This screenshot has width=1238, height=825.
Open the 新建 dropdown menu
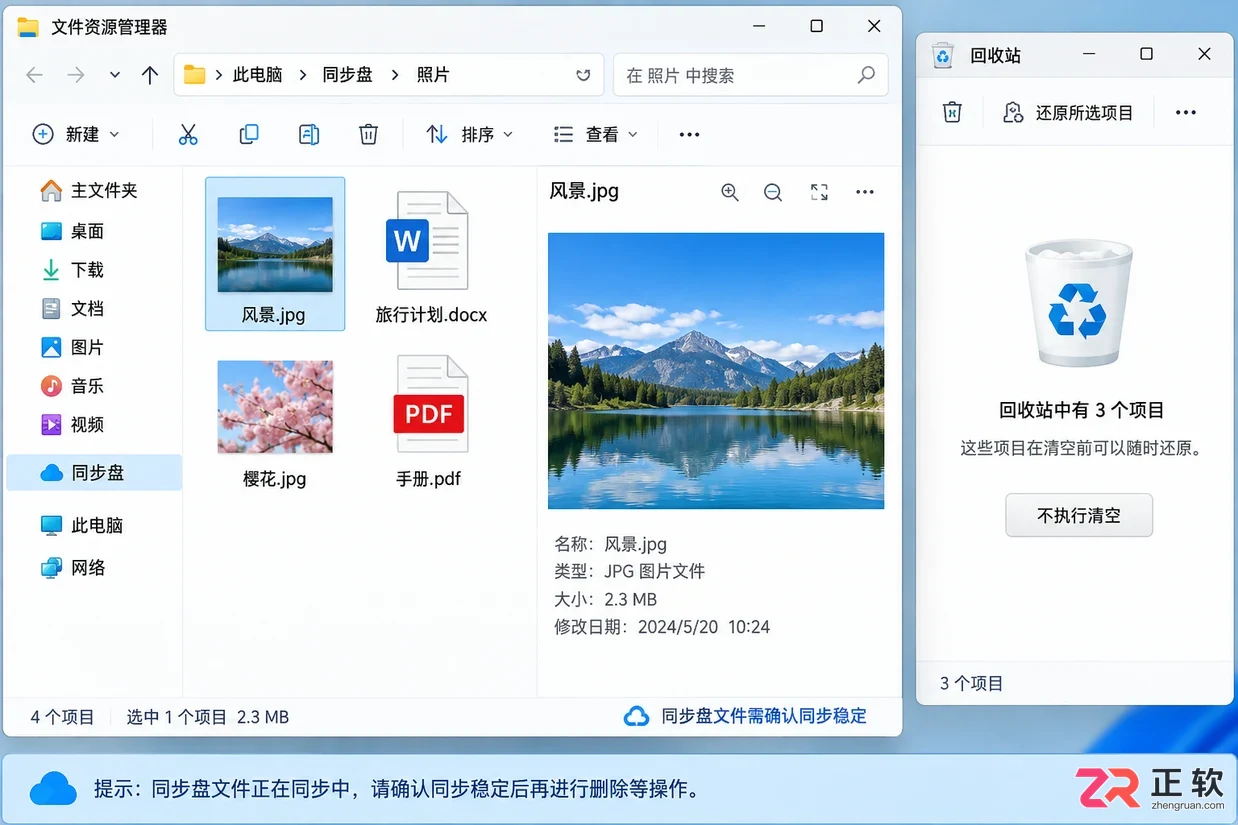pyautogui.click(x=76, y=134)
